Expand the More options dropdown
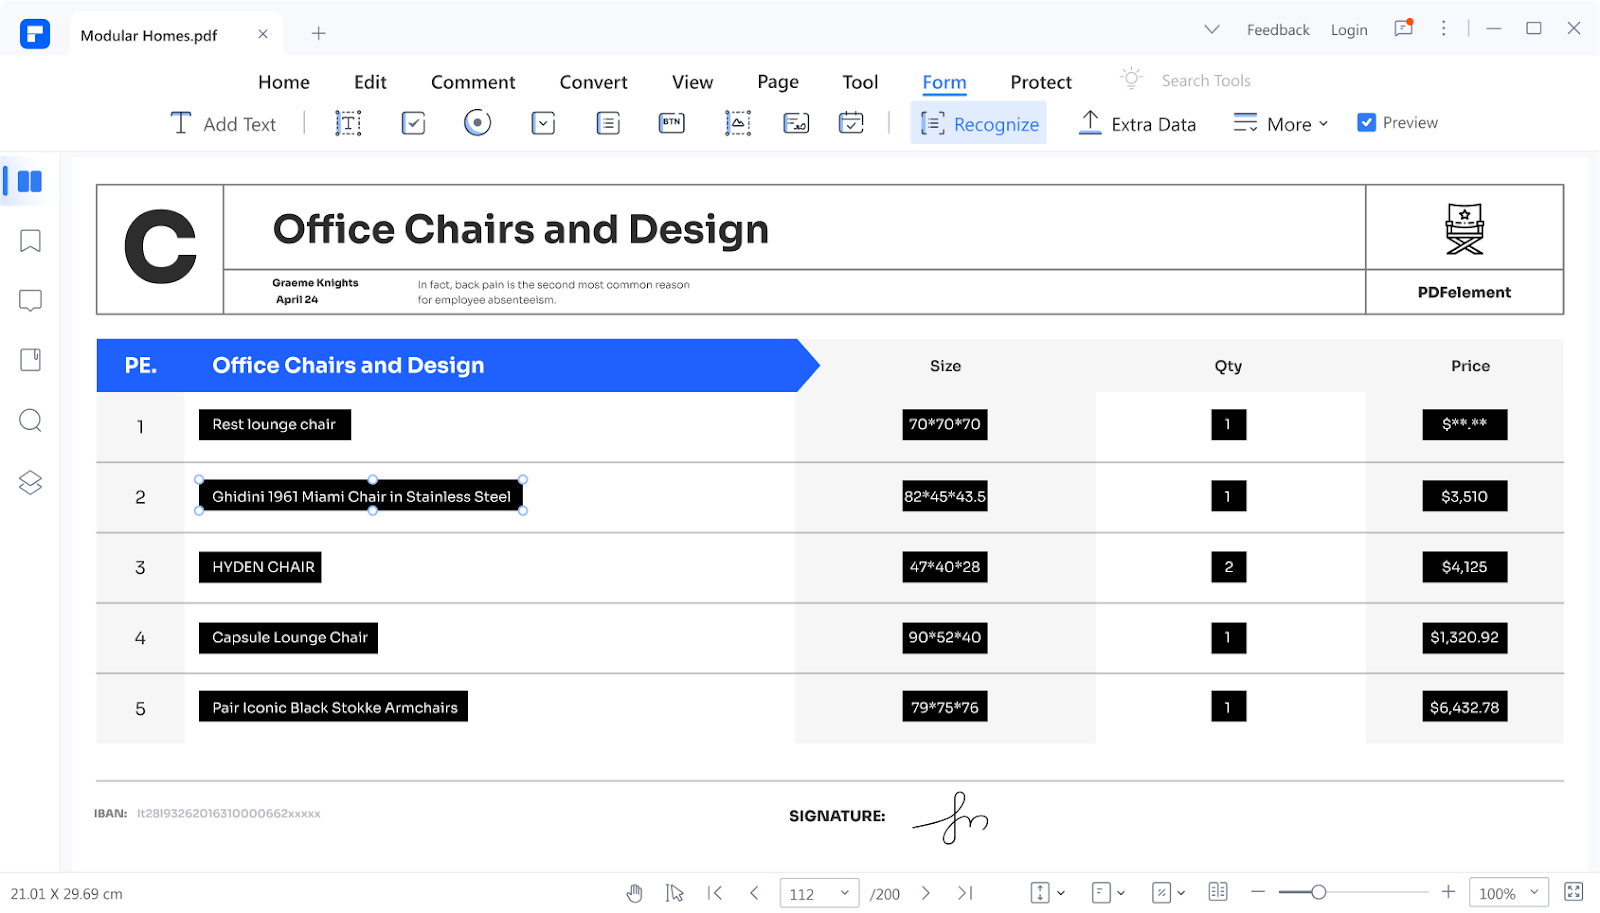This screenshot has width=1600, height=913. coord(1281,124)
